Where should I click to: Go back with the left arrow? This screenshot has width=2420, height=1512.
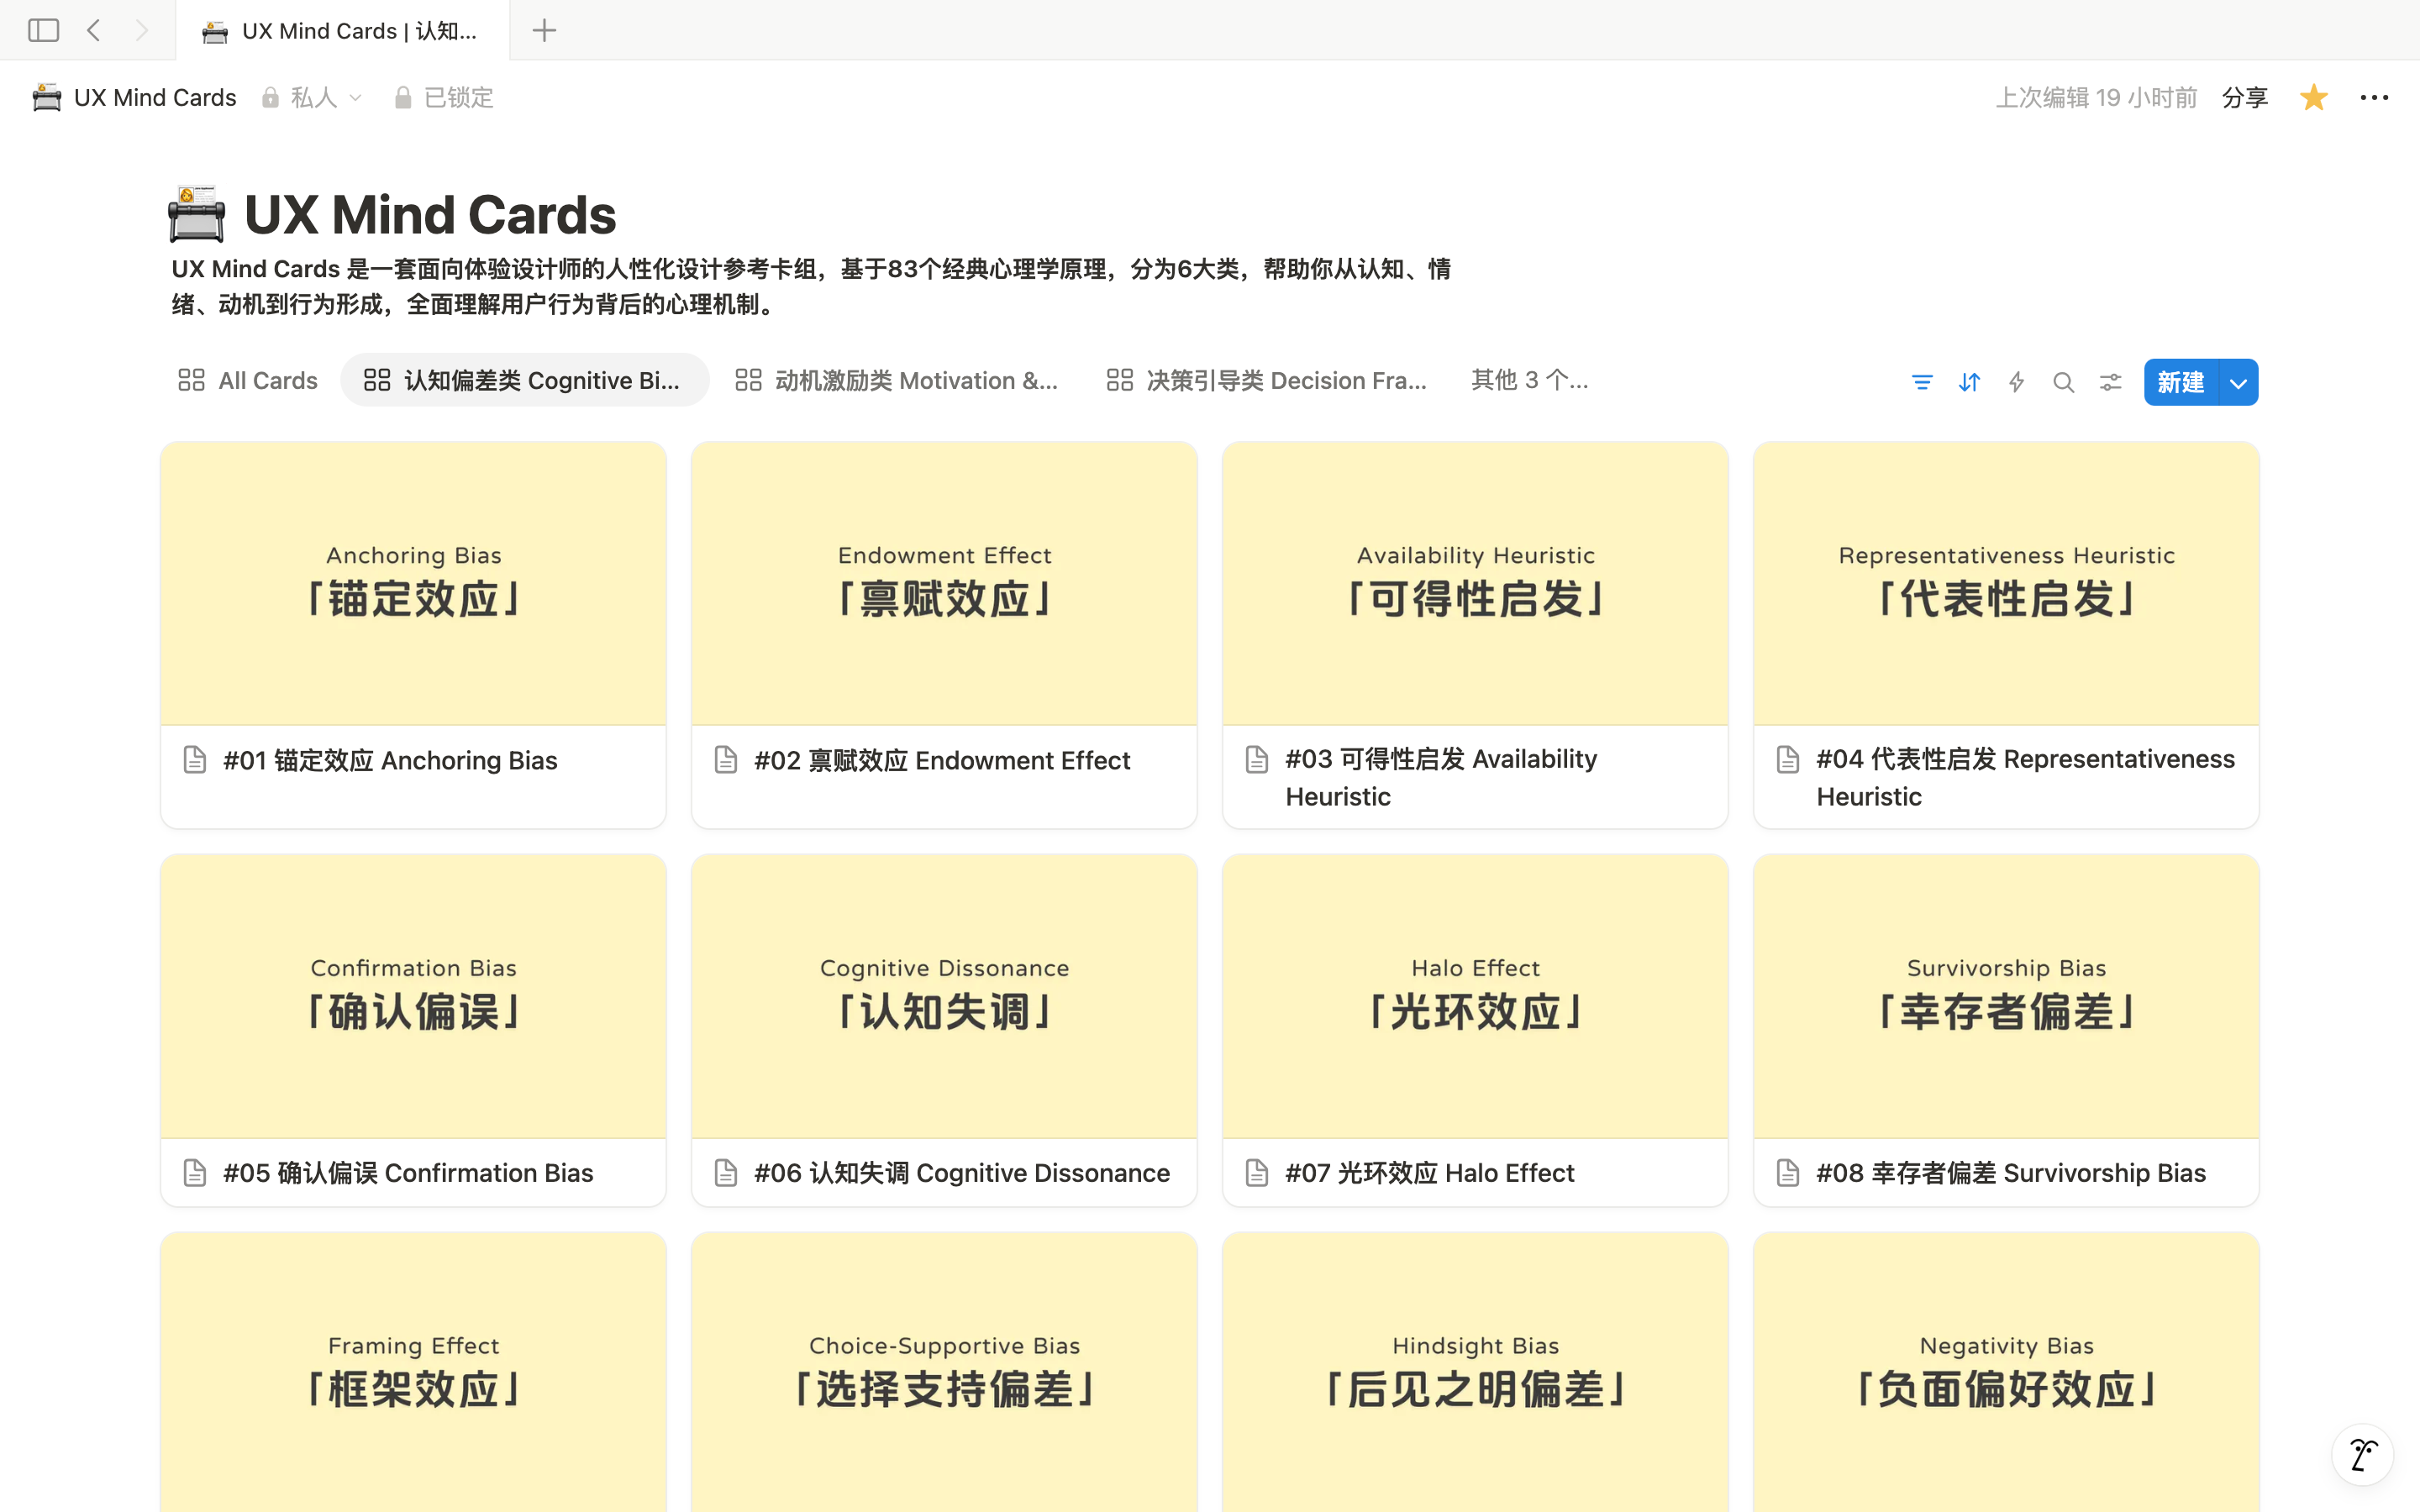(94, 30)
